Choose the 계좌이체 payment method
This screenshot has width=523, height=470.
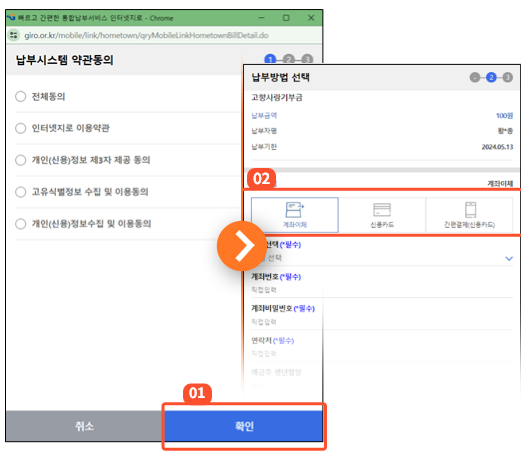pos(295,215)
